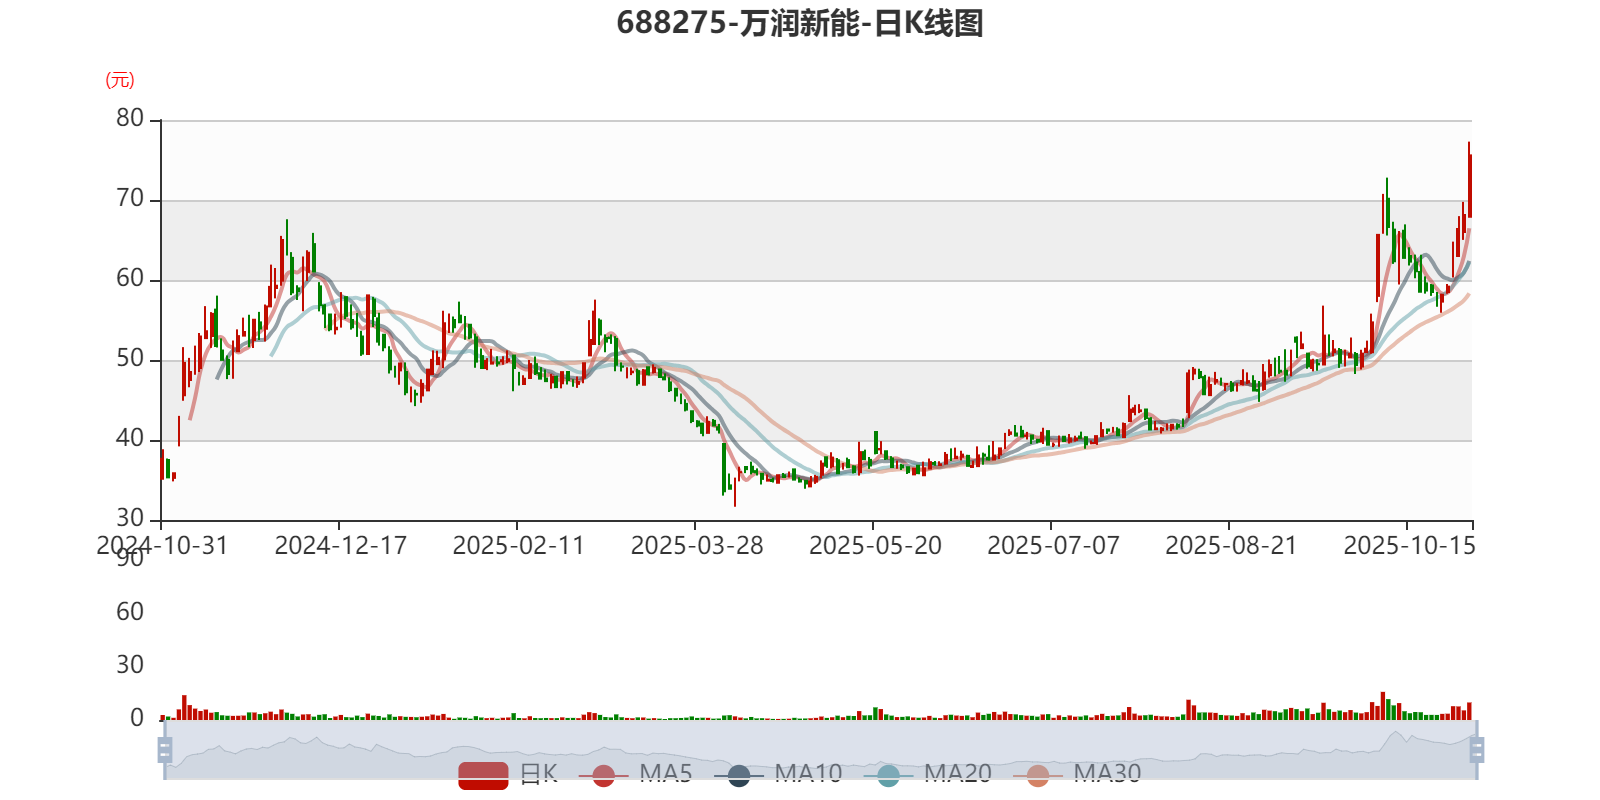Click the 2025-07-07 date label
Viewport: 1600px width, 800px height.
[x=1053, y=546]
